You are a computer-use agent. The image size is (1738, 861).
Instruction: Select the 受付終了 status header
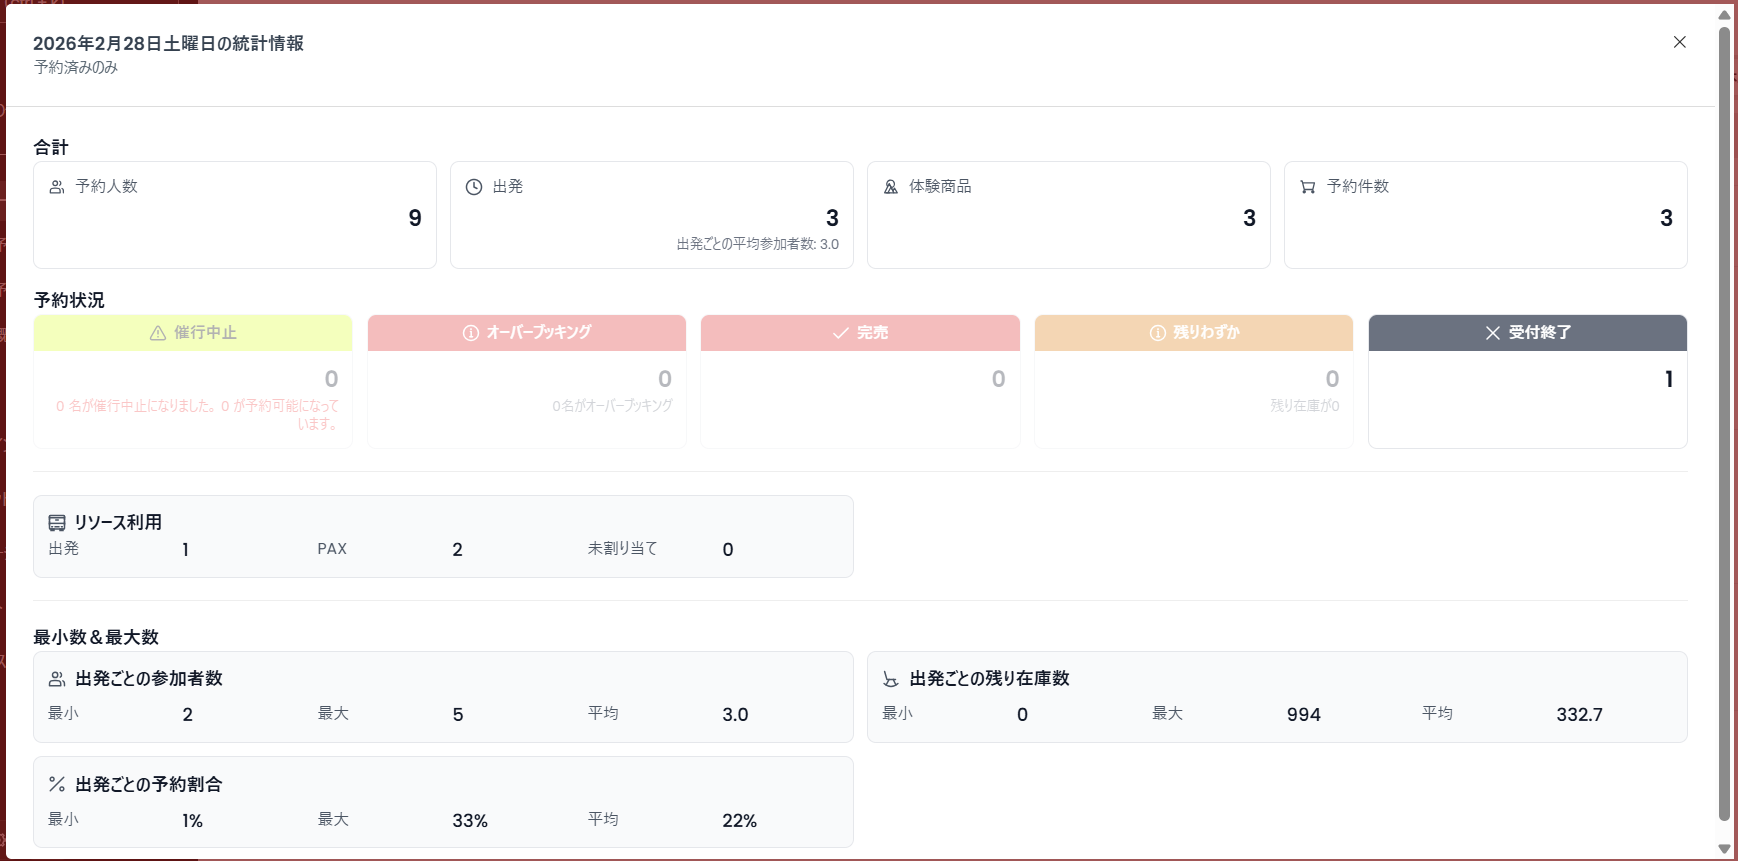(1527, 333)
